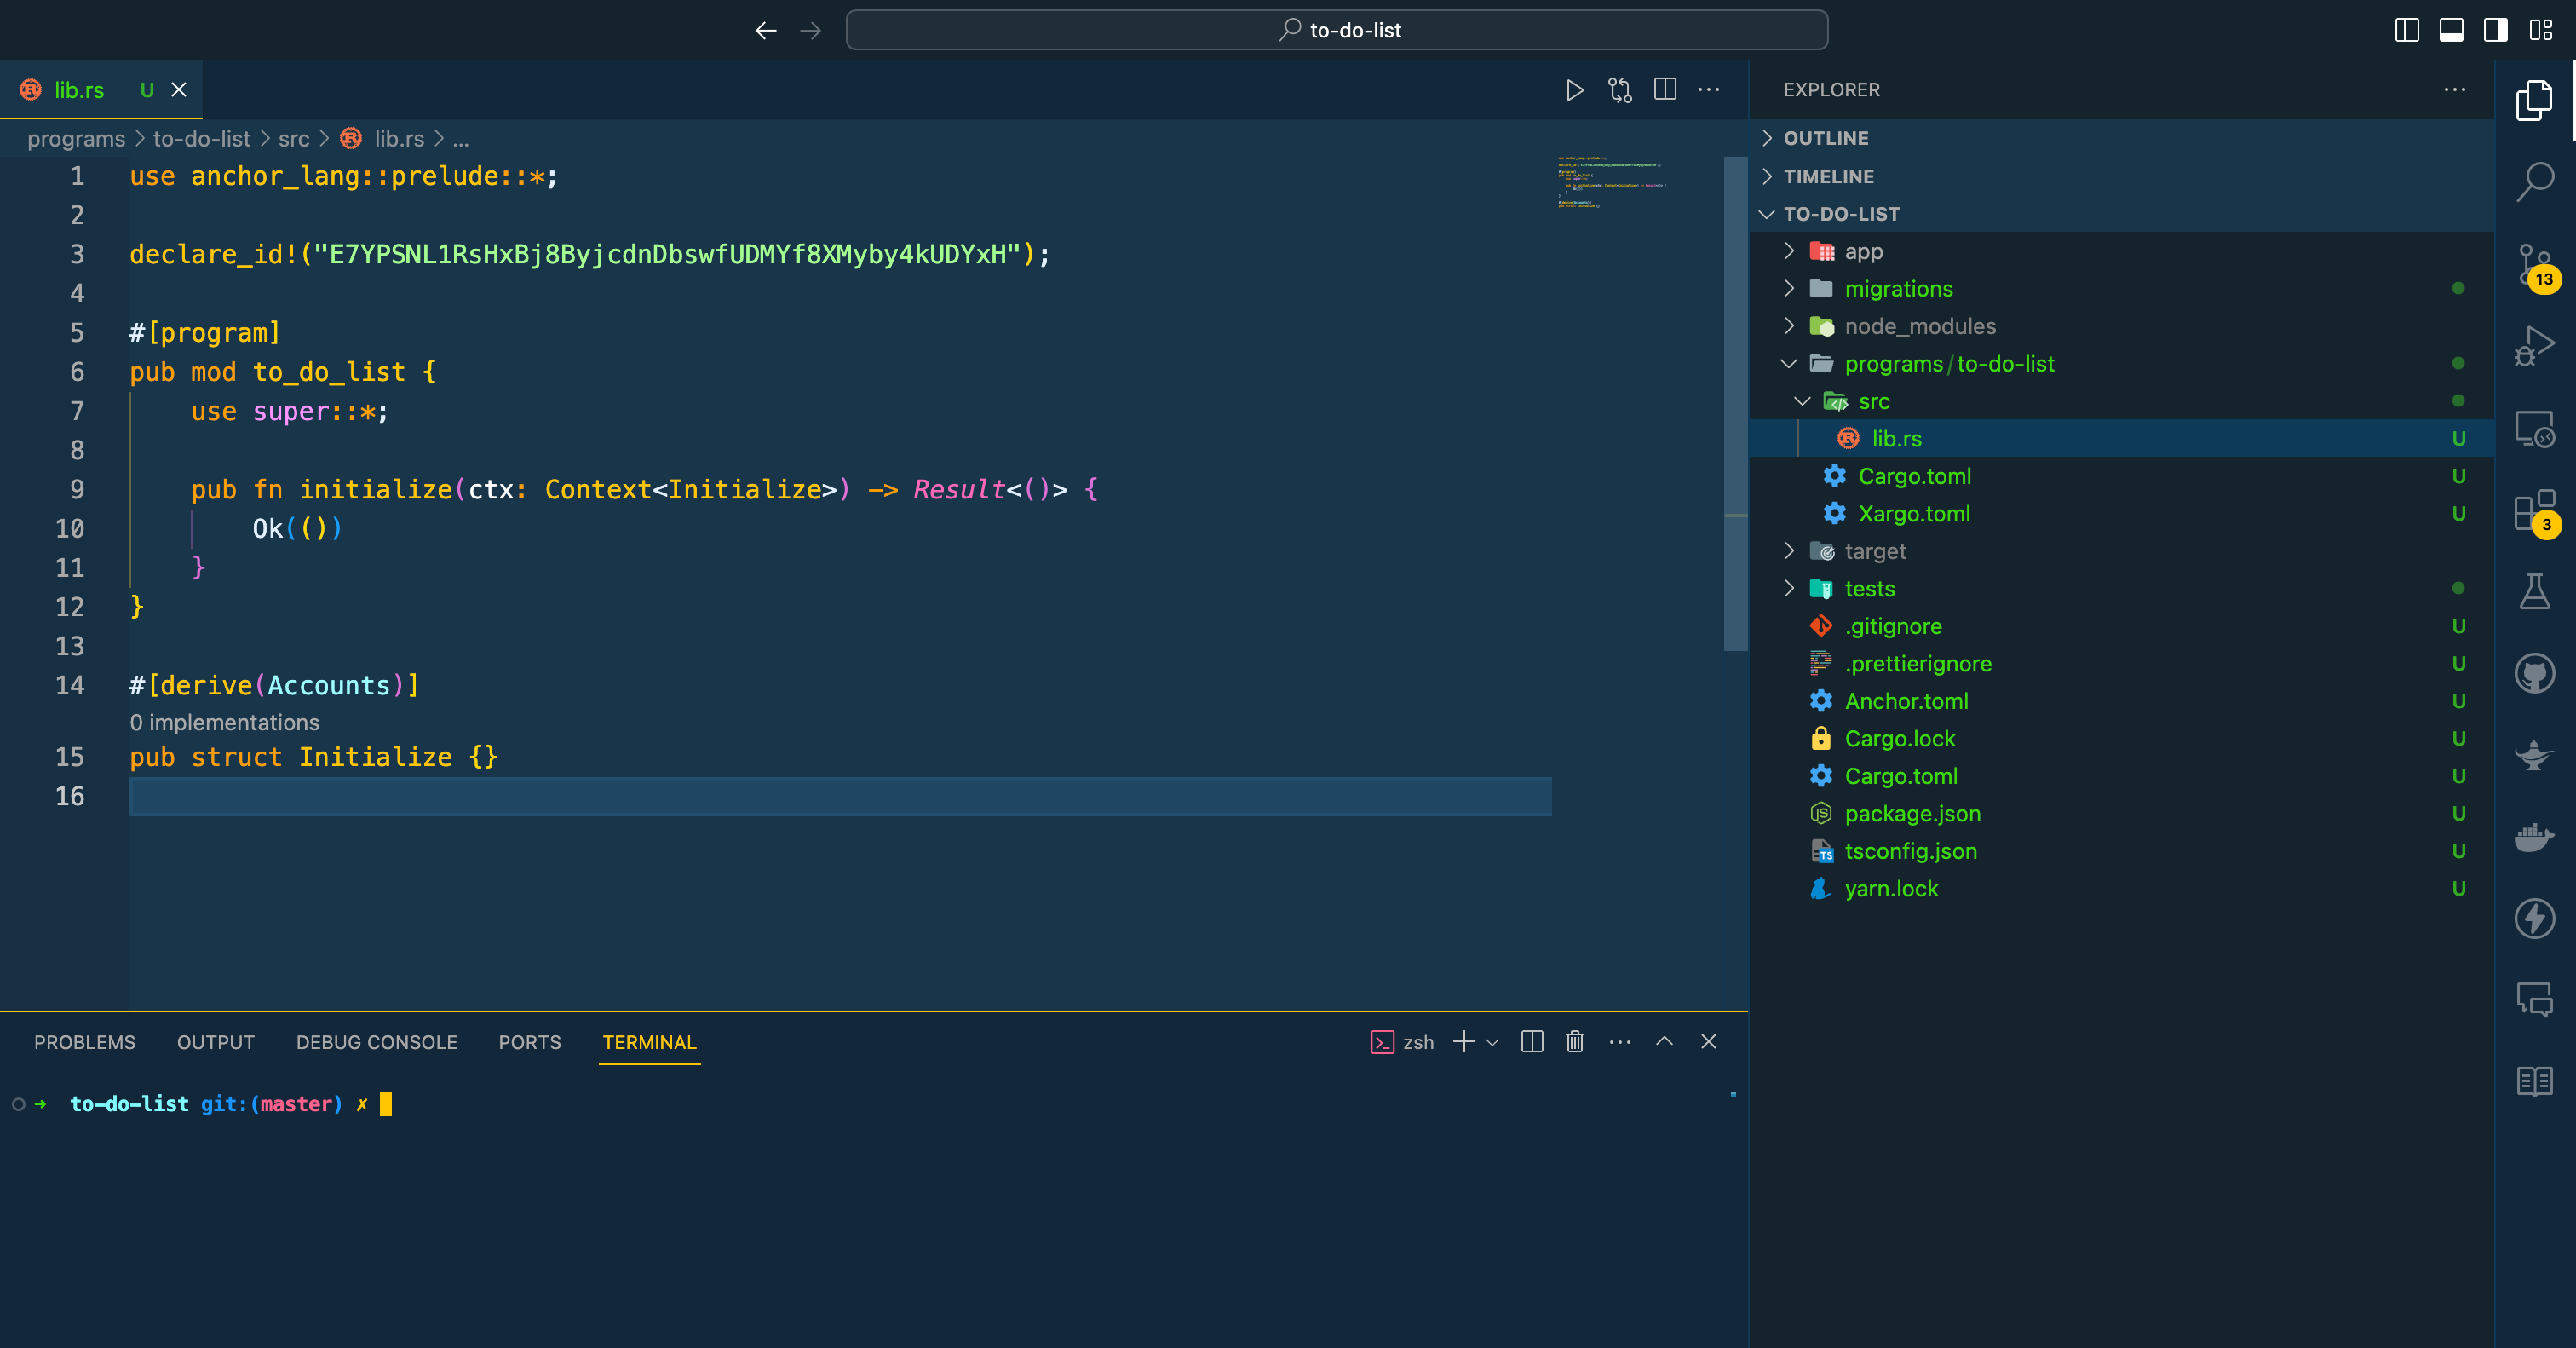This screenshot has height=1348, width=2576.
Task: Open the Search view in activity bar
Action: [2534, 182]
